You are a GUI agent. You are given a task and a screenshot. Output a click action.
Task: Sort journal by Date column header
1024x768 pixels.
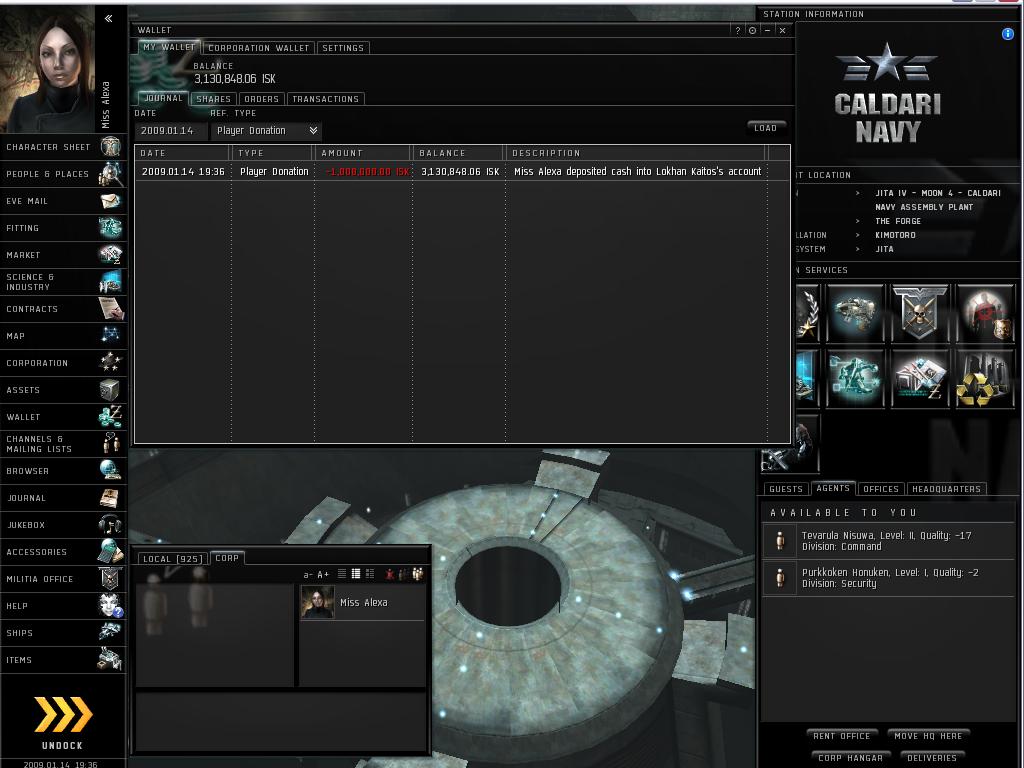(182, 153)
